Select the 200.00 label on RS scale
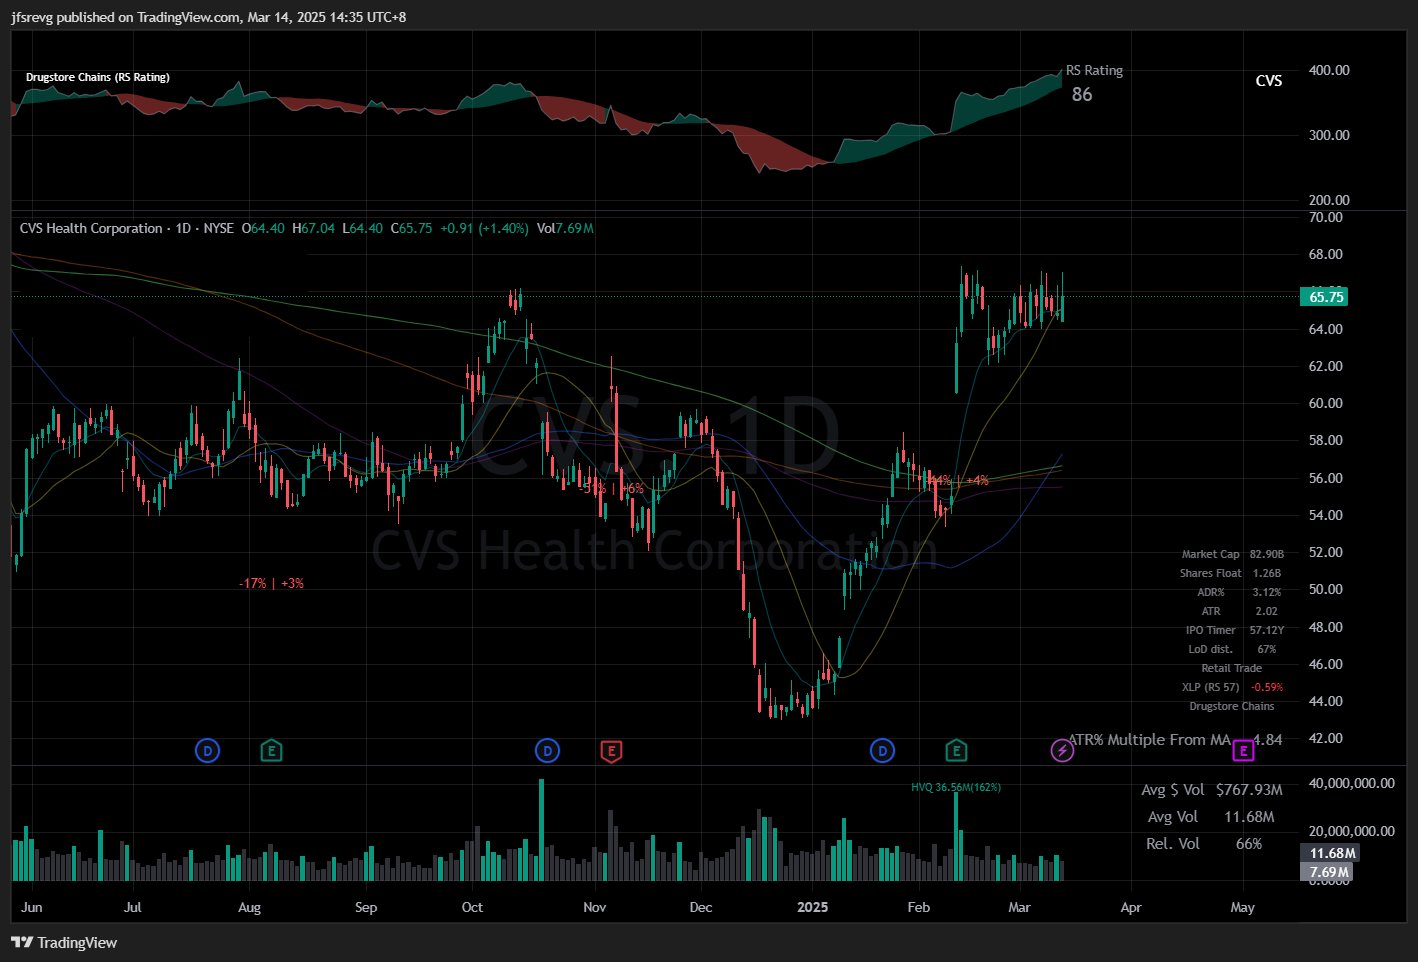The image size is (1418, 962). [1329, 200]
